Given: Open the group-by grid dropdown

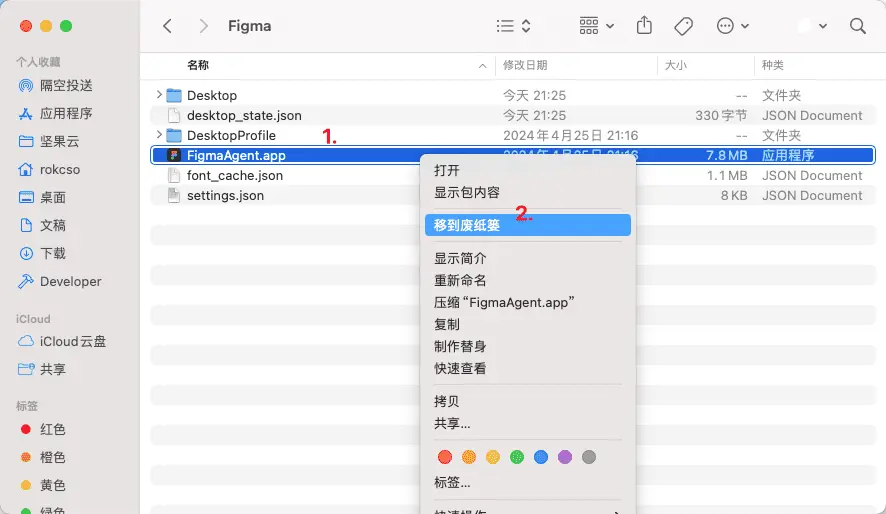Looking at the screenshot, I should [x=596, y=26].
